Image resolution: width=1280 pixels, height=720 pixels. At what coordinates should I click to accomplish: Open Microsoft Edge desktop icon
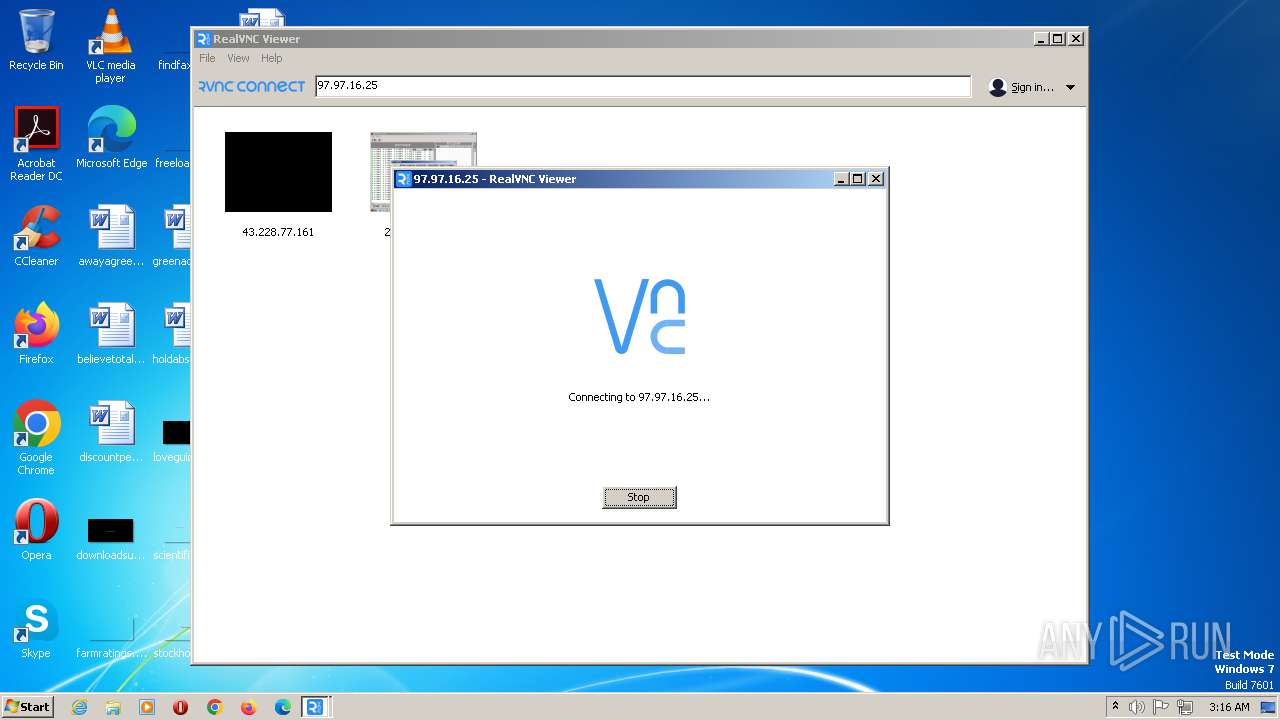point(111,138)
